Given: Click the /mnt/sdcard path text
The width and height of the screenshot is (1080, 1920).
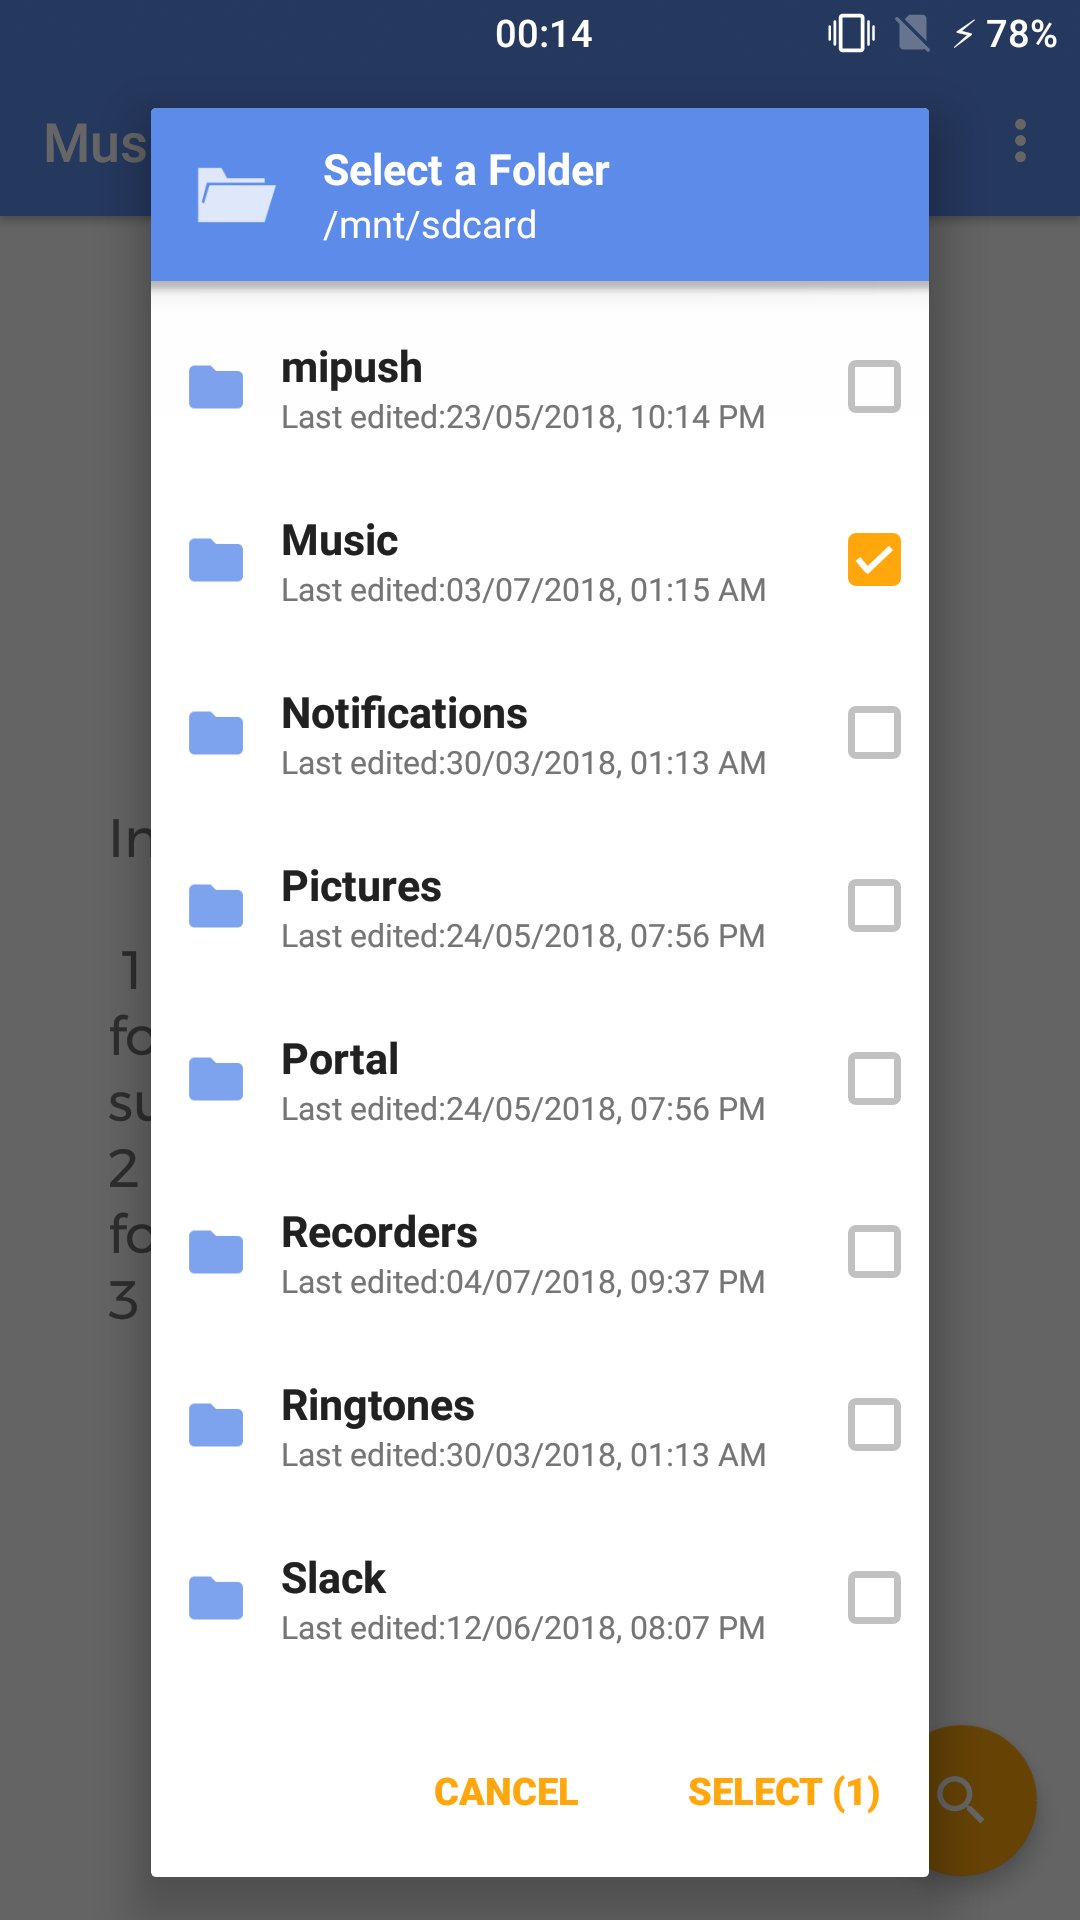Looking at the screenshot, I should 430,224.
